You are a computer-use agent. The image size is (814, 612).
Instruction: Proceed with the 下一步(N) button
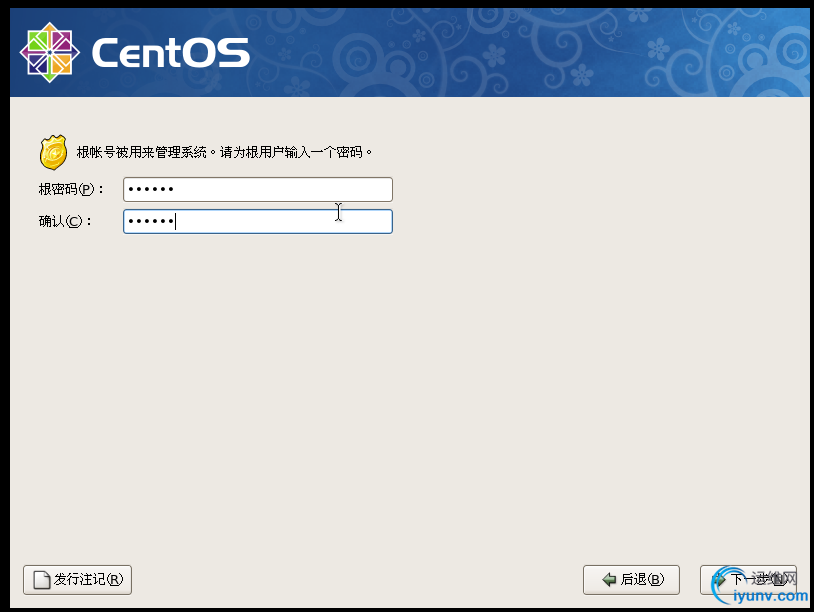(748, 580)
